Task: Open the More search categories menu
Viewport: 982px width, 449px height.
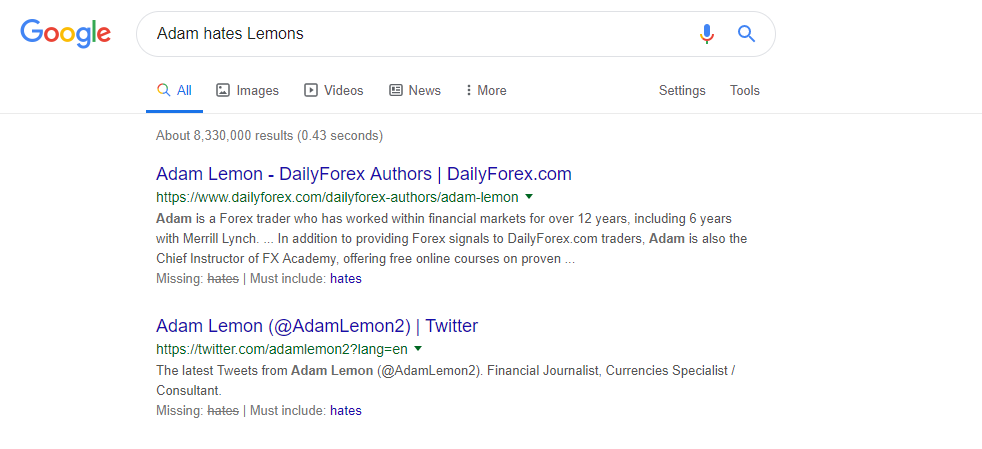Action: tap(486, 90)
